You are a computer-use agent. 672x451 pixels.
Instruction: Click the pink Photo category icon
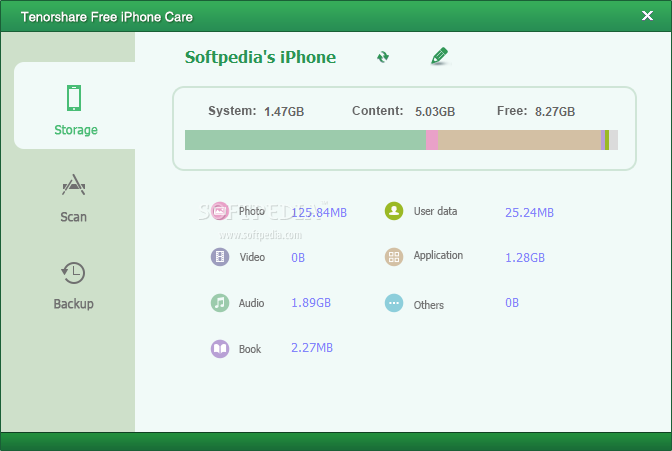point(220,211)
